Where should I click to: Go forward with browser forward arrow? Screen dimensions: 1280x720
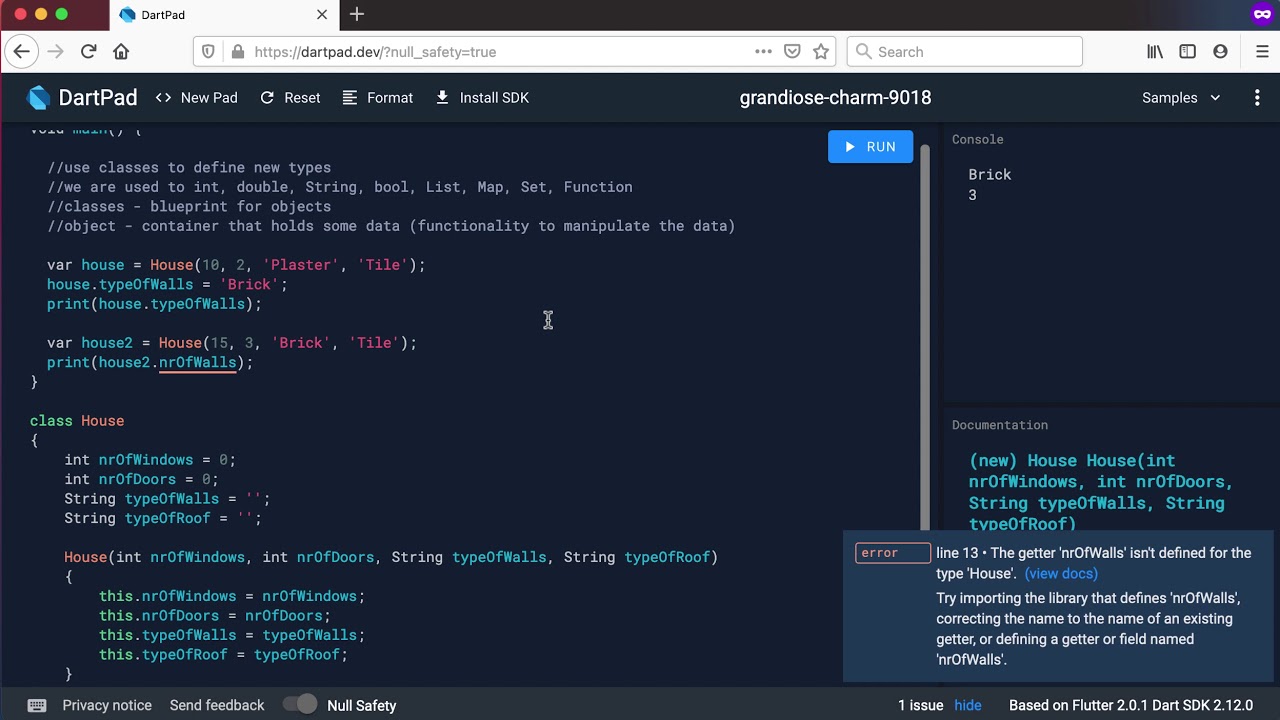coord(55,51)
